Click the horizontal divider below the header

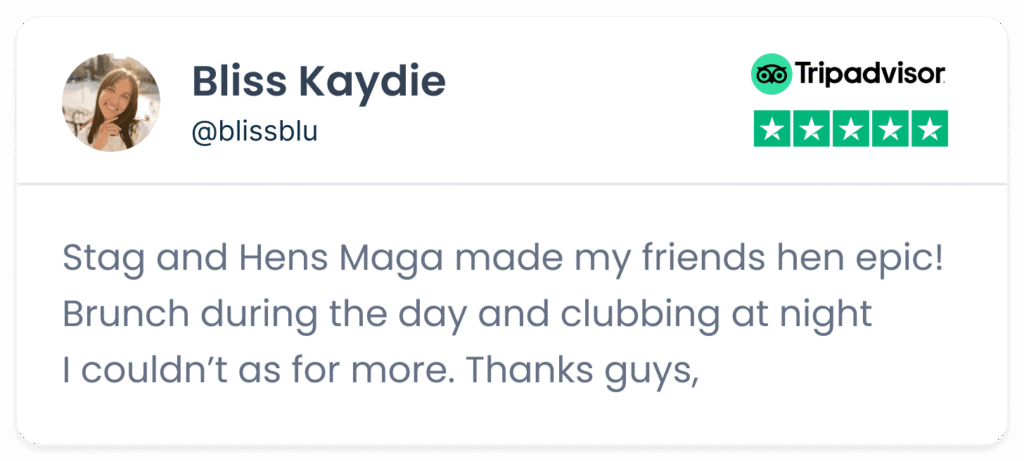point(512,184)
